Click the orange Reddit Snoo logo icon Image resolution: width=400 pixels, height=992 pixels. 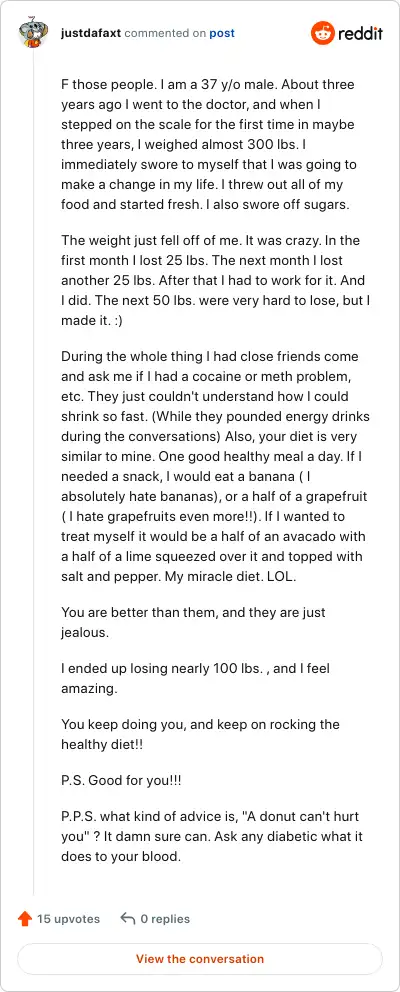coord(322,33)
